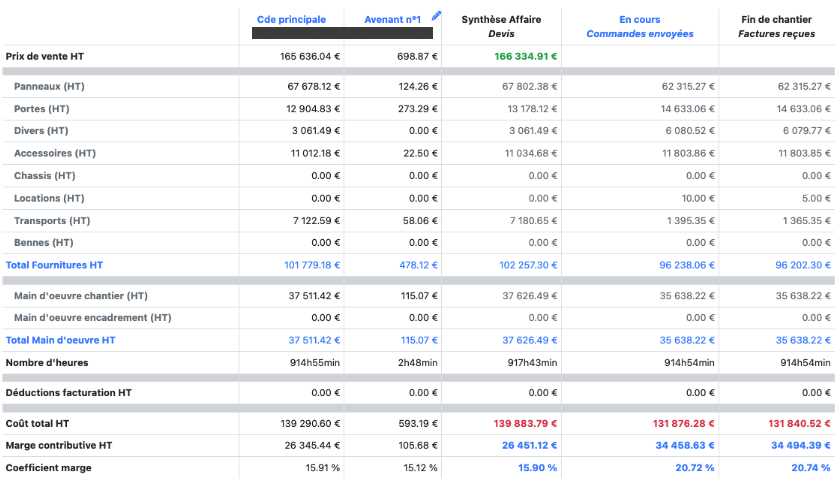Screen dimensions: 837x486
Task: Click the Total Fournitures HT row label
Action: 54,265
